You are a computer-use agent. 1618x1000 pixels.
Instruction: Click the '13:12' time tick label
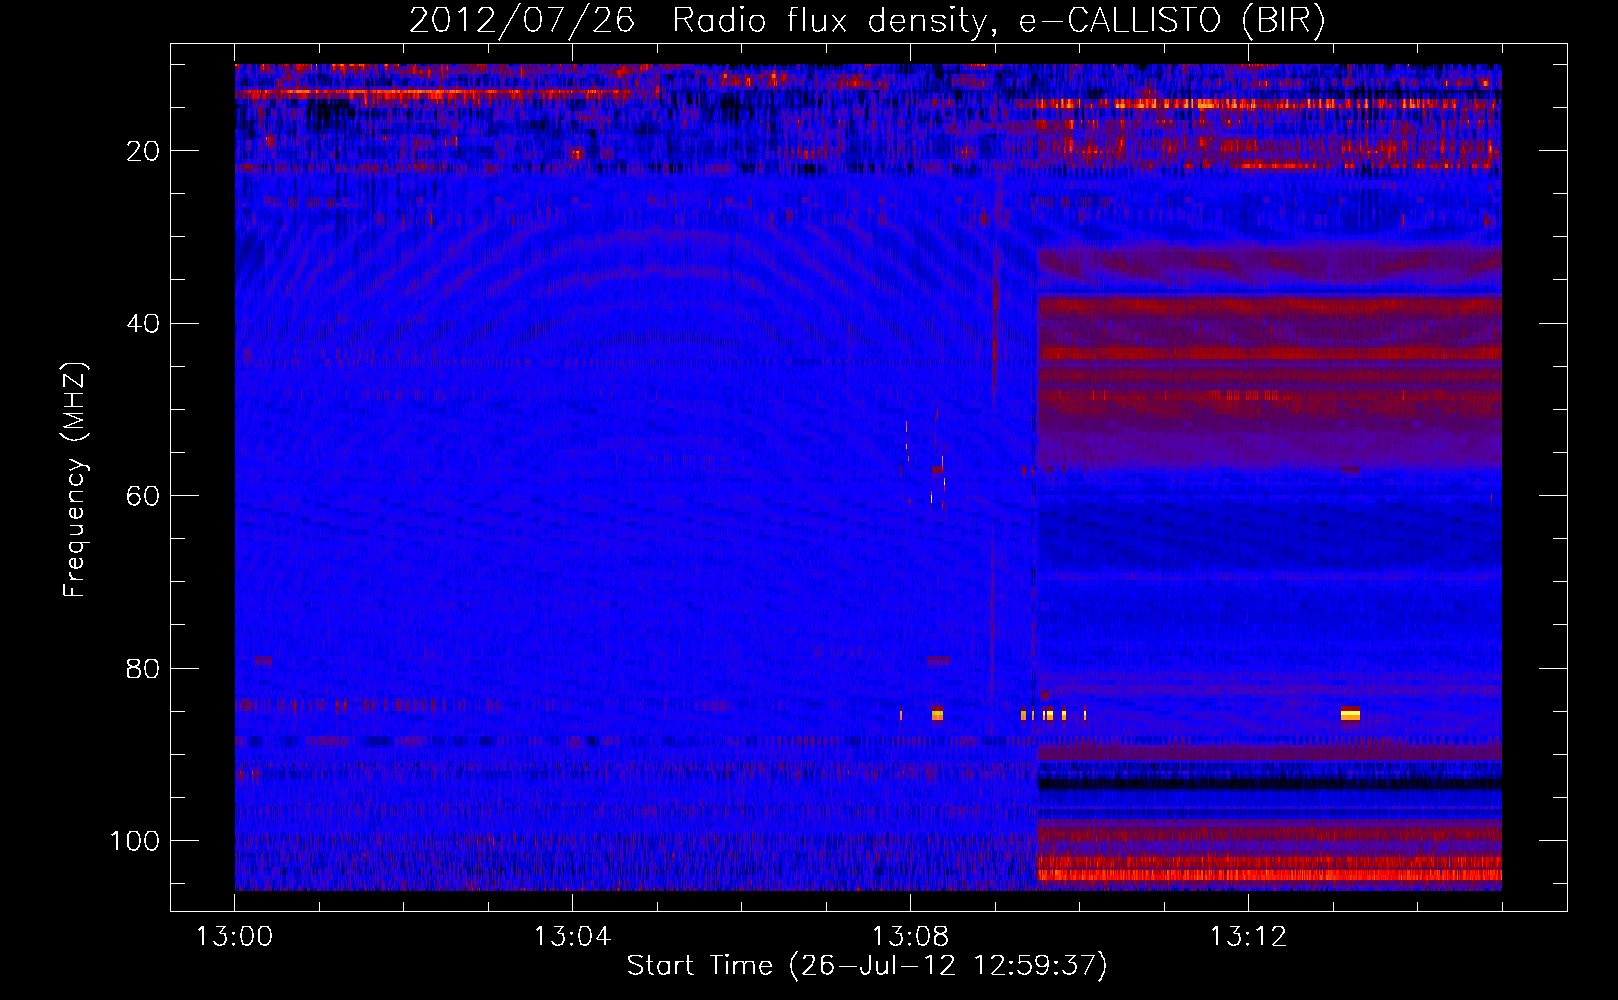pos(1248,937)
